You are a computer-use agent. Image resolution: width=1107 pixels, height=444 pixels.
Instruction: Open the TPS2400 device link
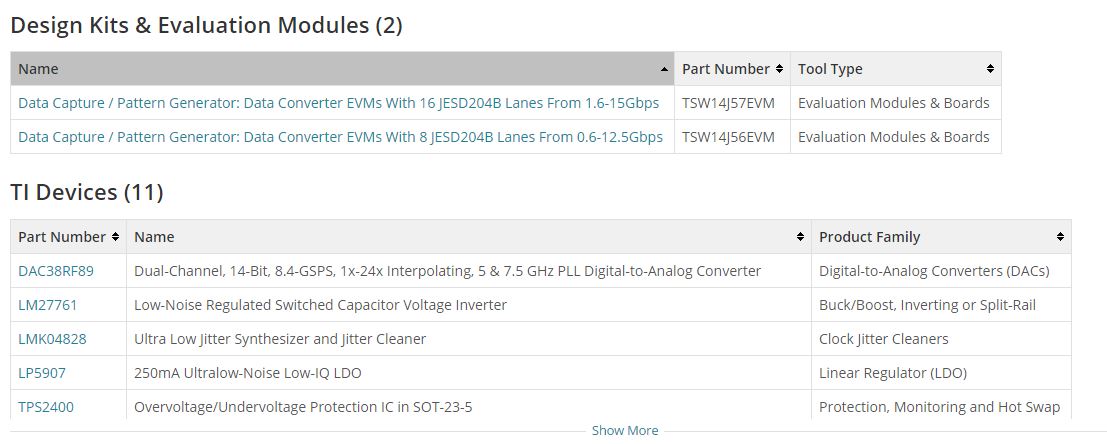46,407
